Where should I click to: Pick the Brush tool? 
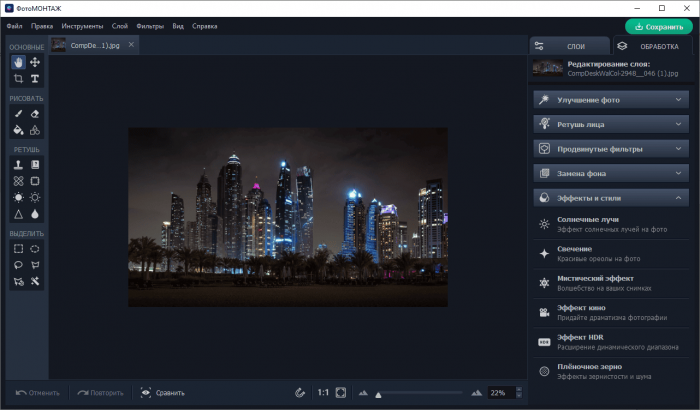(x=18, y=114)
